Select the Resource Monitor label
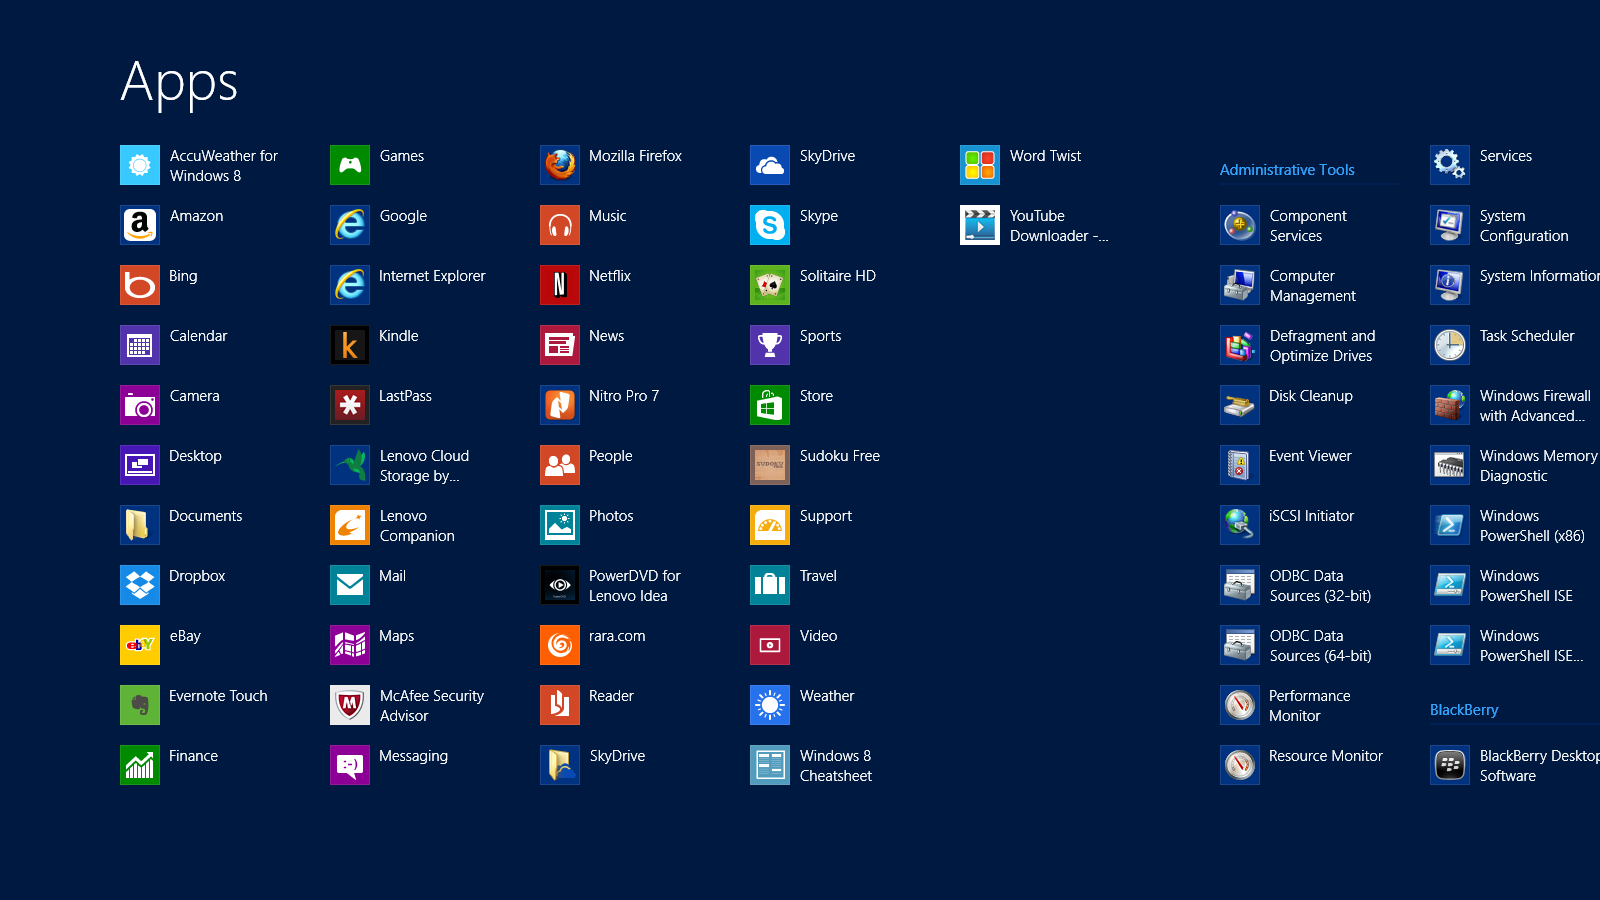 pyautogui.click(x=1326, y=756)
